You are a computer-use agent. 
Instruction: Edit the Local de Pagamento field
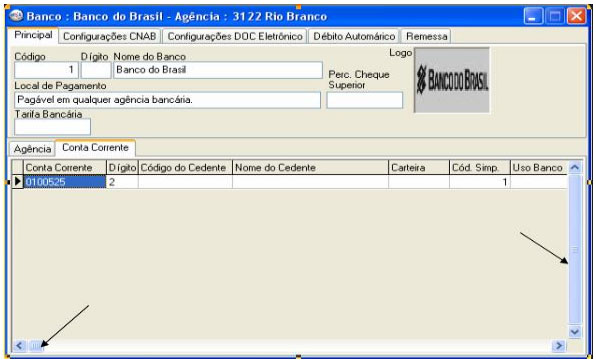coord(168,100)
